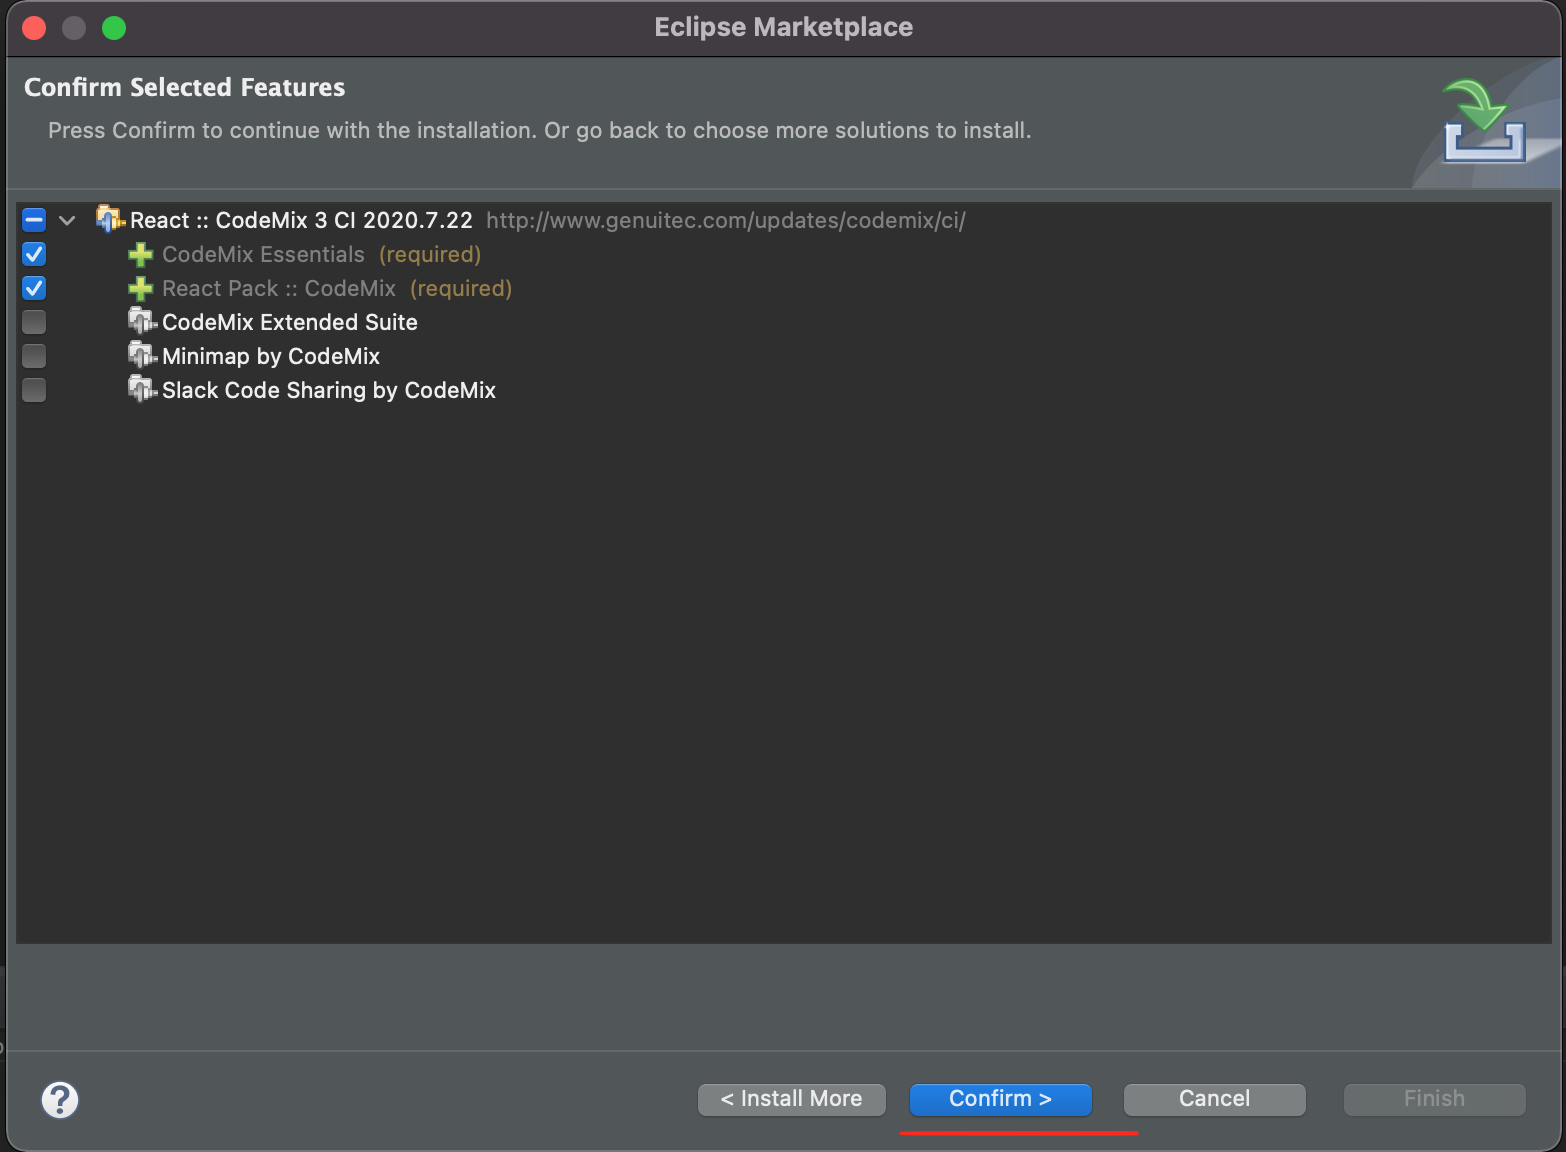Uncheck the CodeMix Essentials checkbox
This screenshot has width=1566, height=1152.
[x=34, y=254]
